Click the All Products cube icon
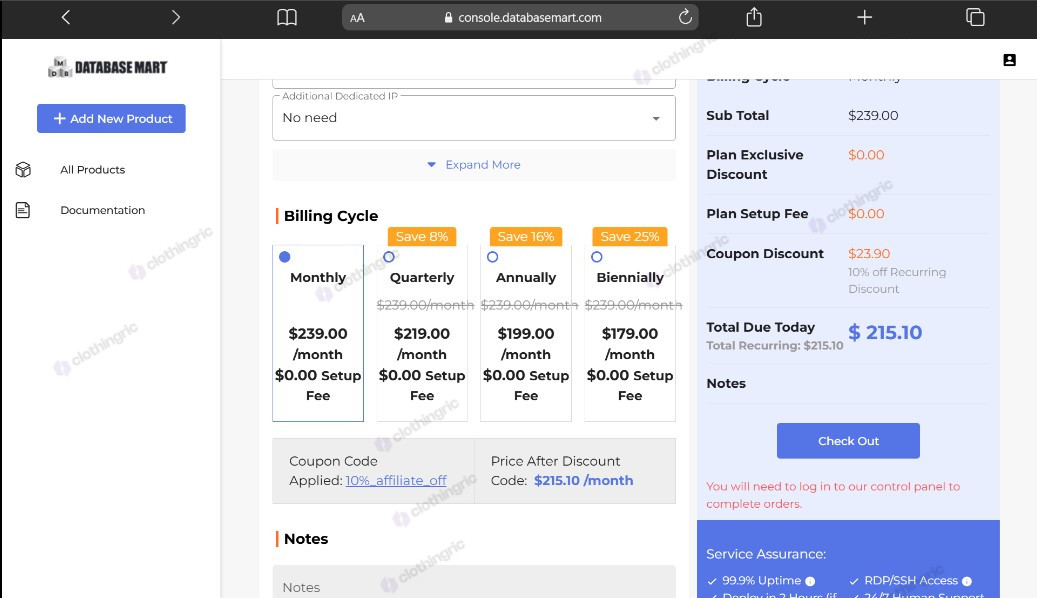The height and width of the screenshot is (598, 1037). pos(23,170)
